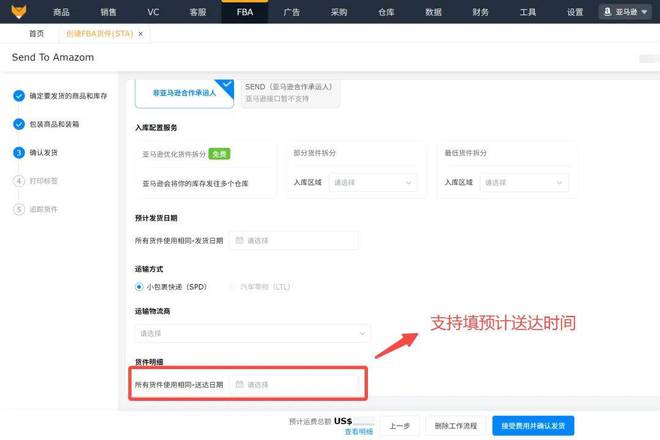Open the 财务 menu

click(x=480, y=12)
